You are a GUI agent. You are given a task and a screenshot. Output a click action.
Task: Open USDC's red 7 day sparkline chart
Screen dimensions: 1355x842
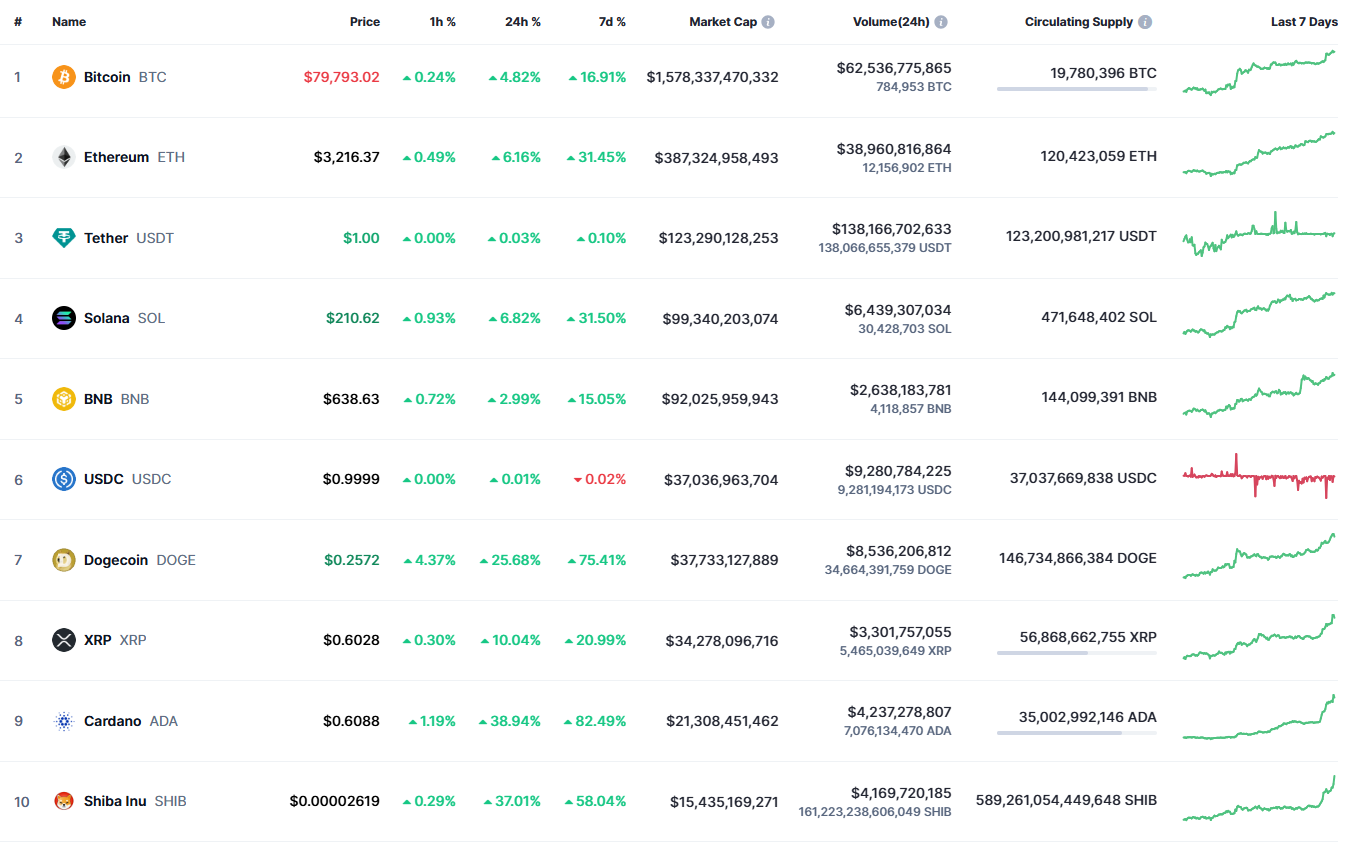pos(1259,476)
